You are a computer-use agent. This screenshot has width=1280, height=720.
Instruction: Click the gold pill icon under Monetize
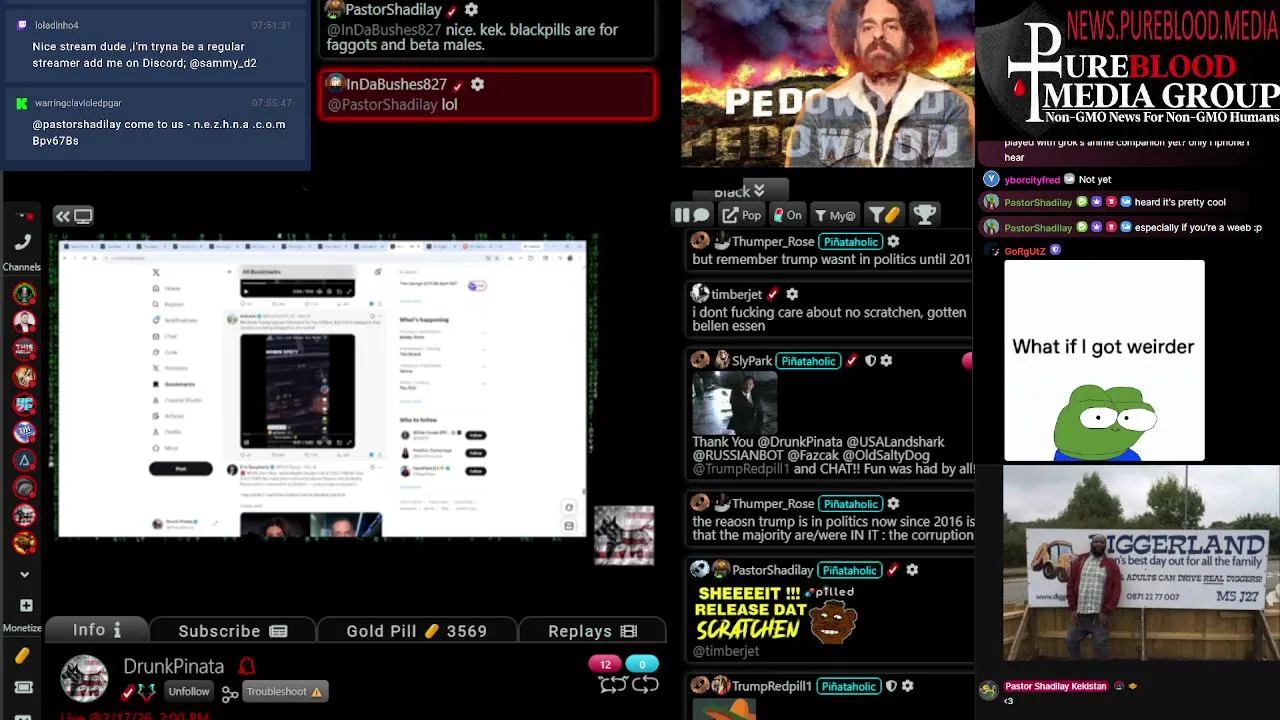tap(22, 656)
